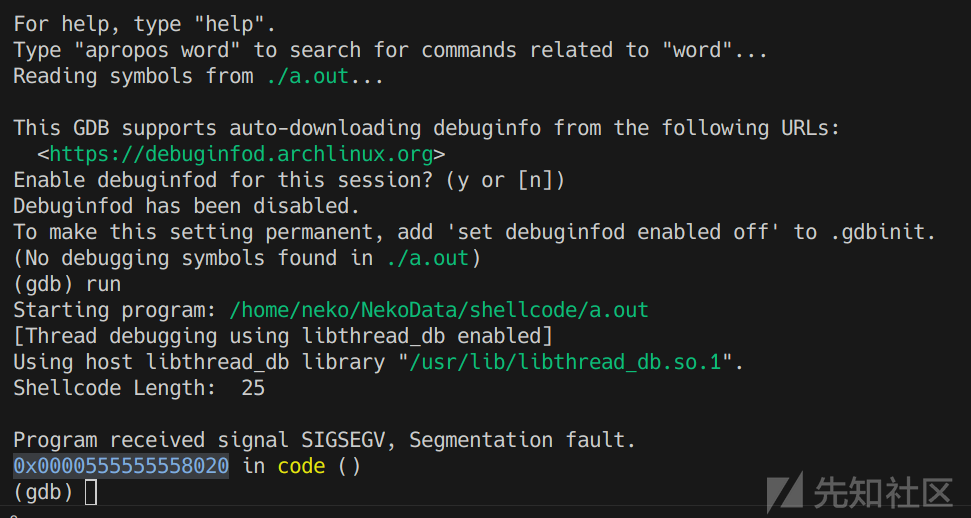
Task: Click the 'Thread debugging using libthread_db enabled' line
Action: pos(282,336)
